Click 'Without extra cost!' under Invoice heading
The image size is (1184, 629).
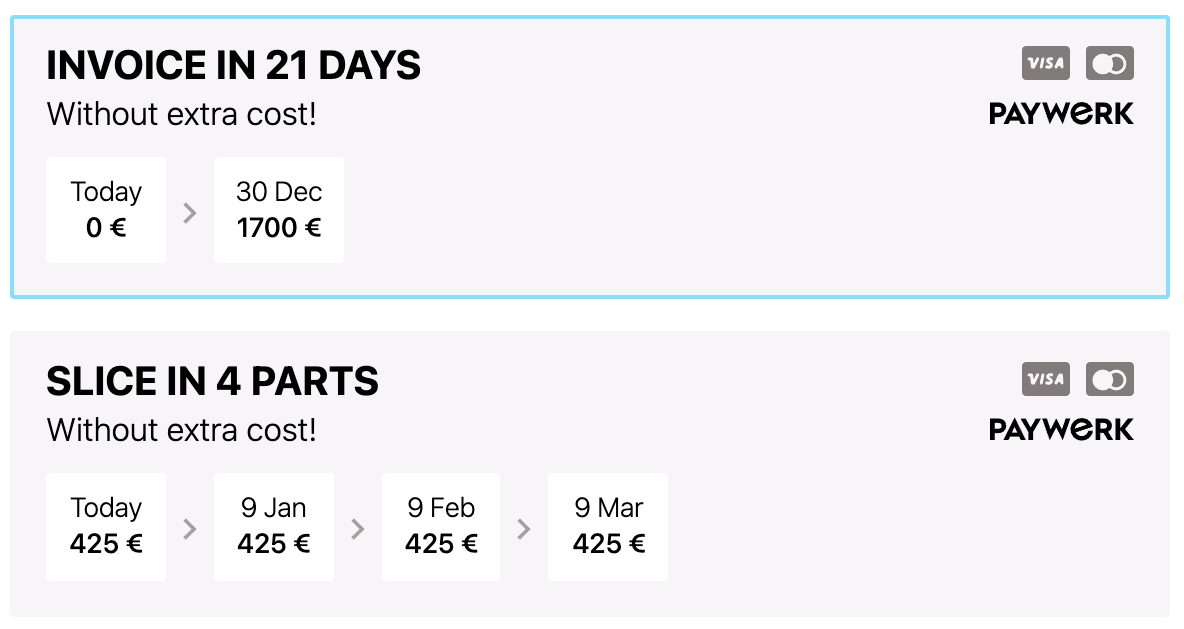[182, 114]
